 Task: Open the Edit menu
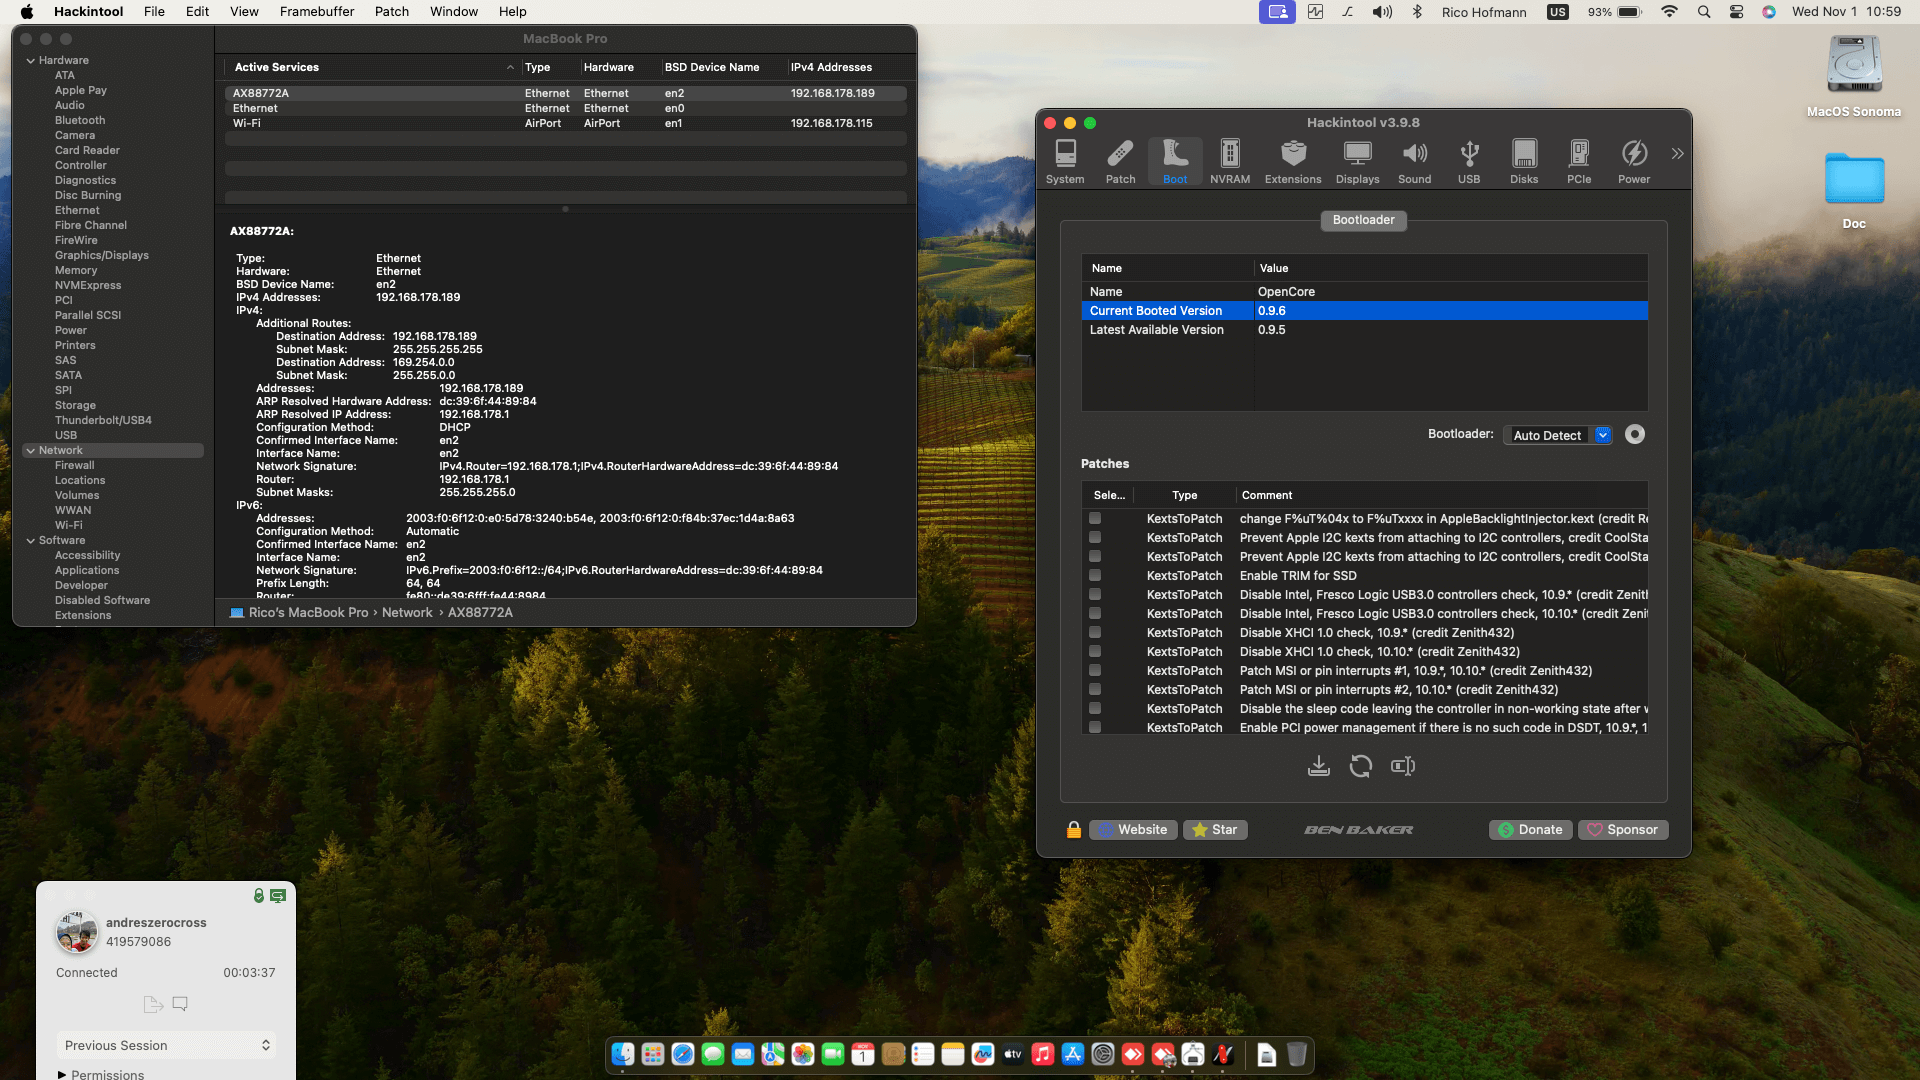[198, 12]
